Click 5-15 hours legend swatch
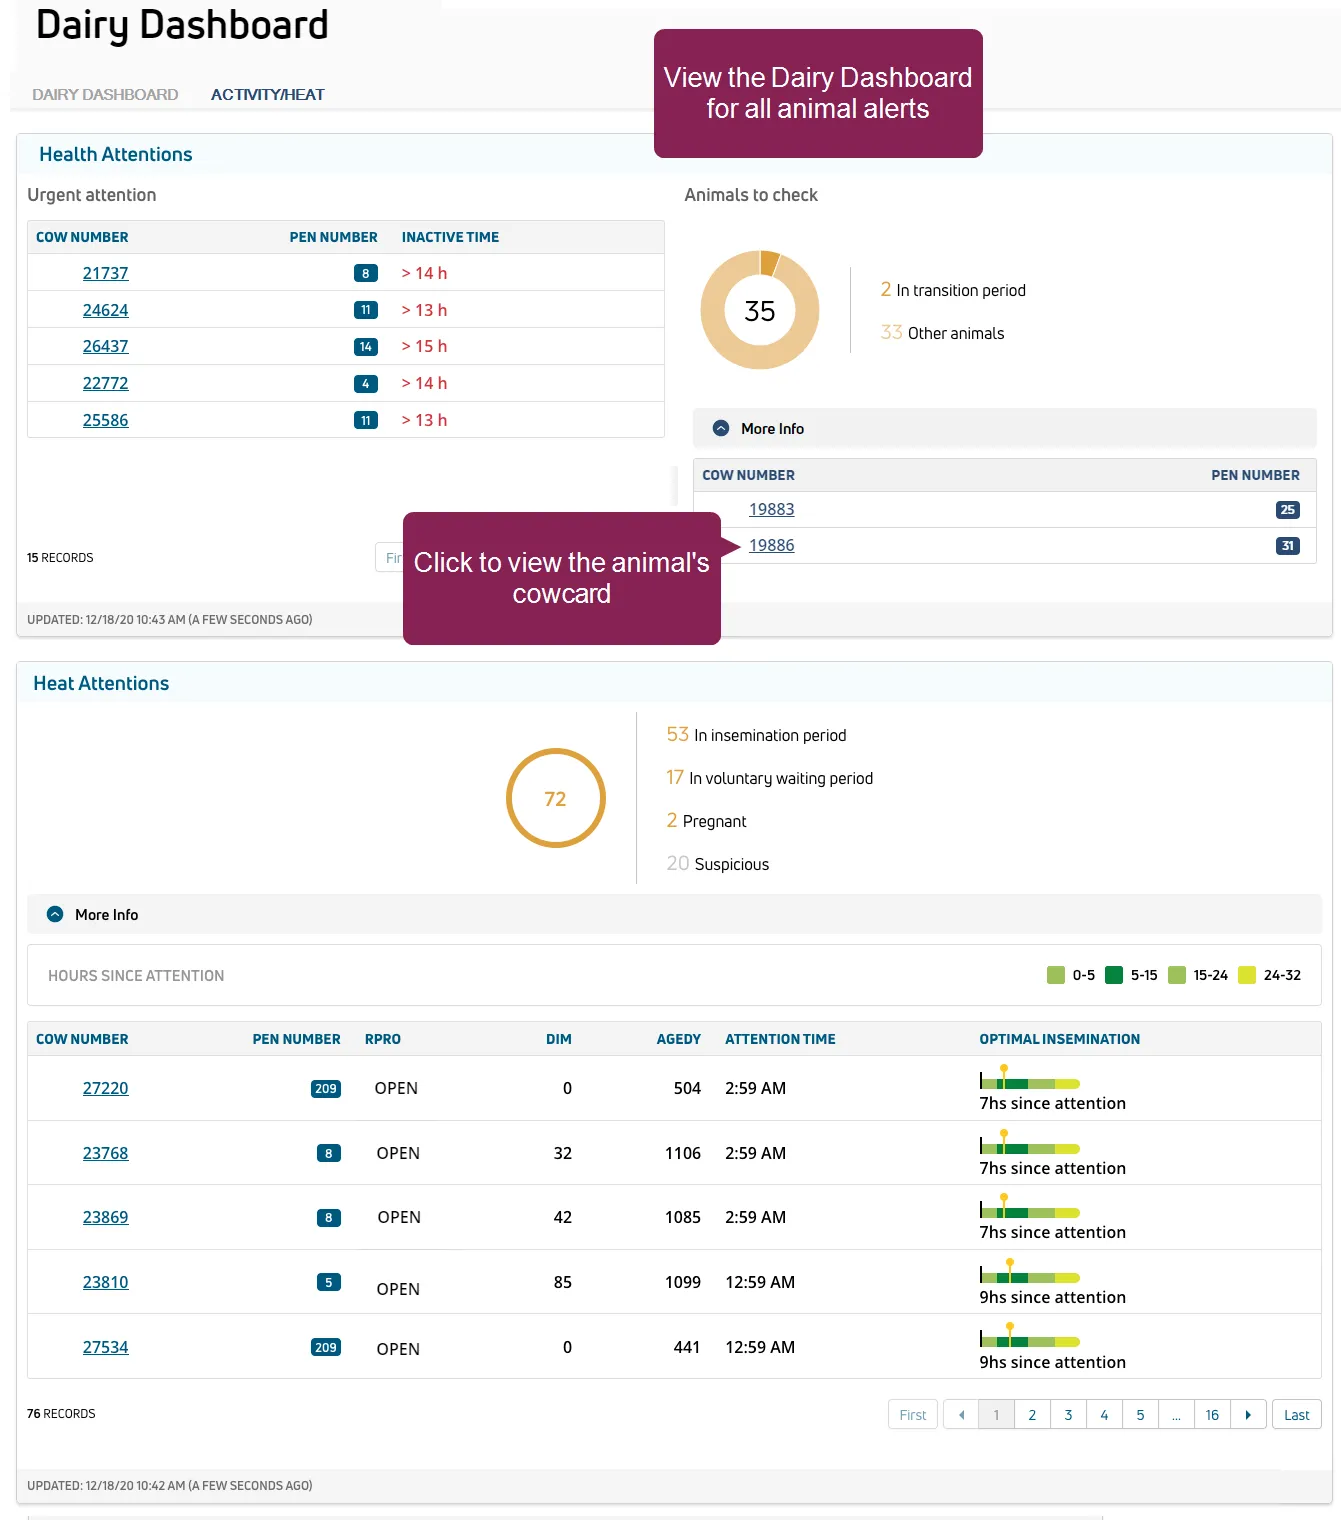This screenshot has height=1520, width=1341. (x=1113, y=975)
